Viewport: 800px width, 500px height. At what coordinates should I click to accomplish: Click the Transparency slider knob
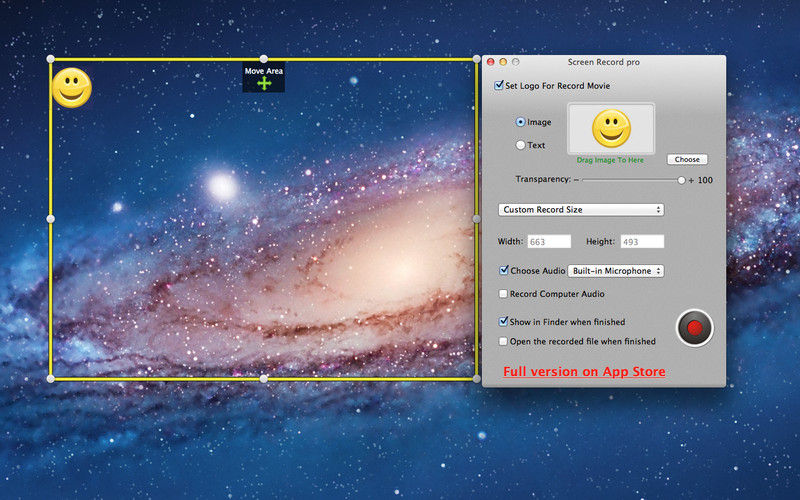681,180
